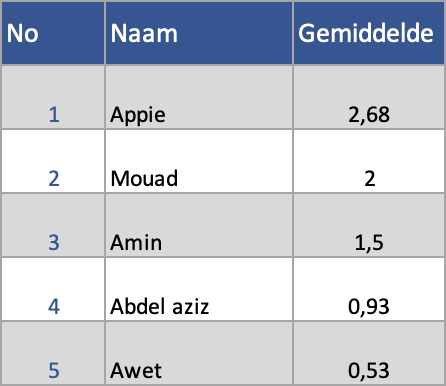Image resolution: width=446 pixels, height=386 pixels.
Task: Click the Abdel aziz name cell
Action: click(199, 289)
